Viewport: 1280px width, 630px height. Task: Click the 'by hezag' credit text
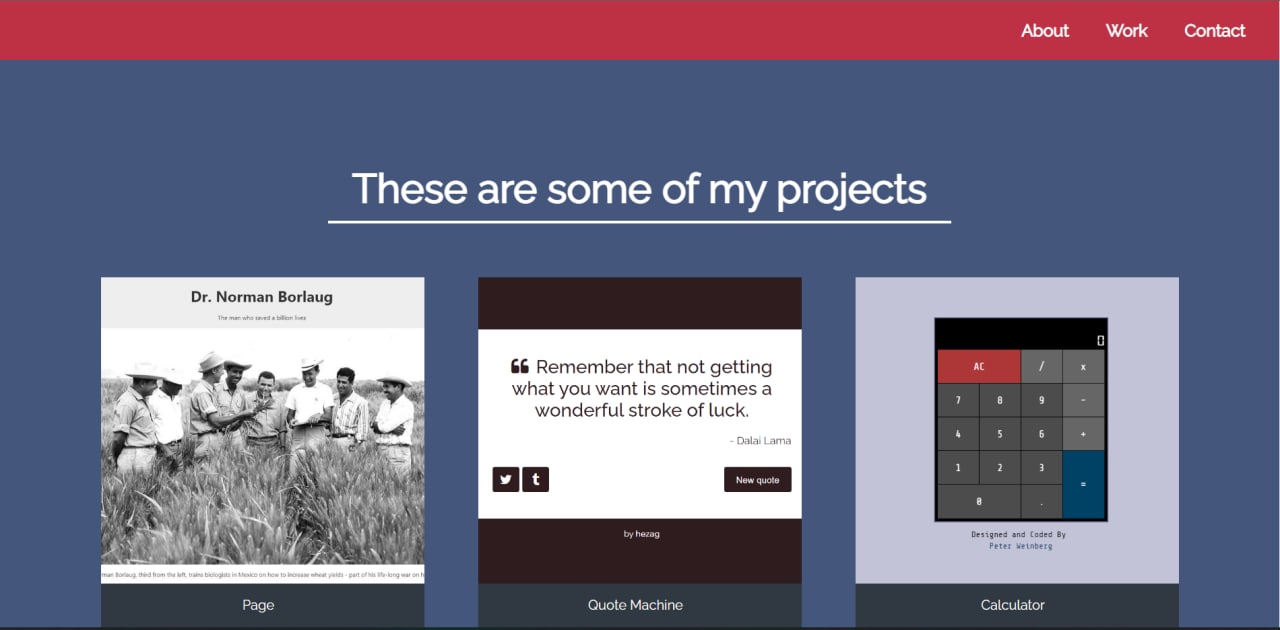tap(641, 534)
